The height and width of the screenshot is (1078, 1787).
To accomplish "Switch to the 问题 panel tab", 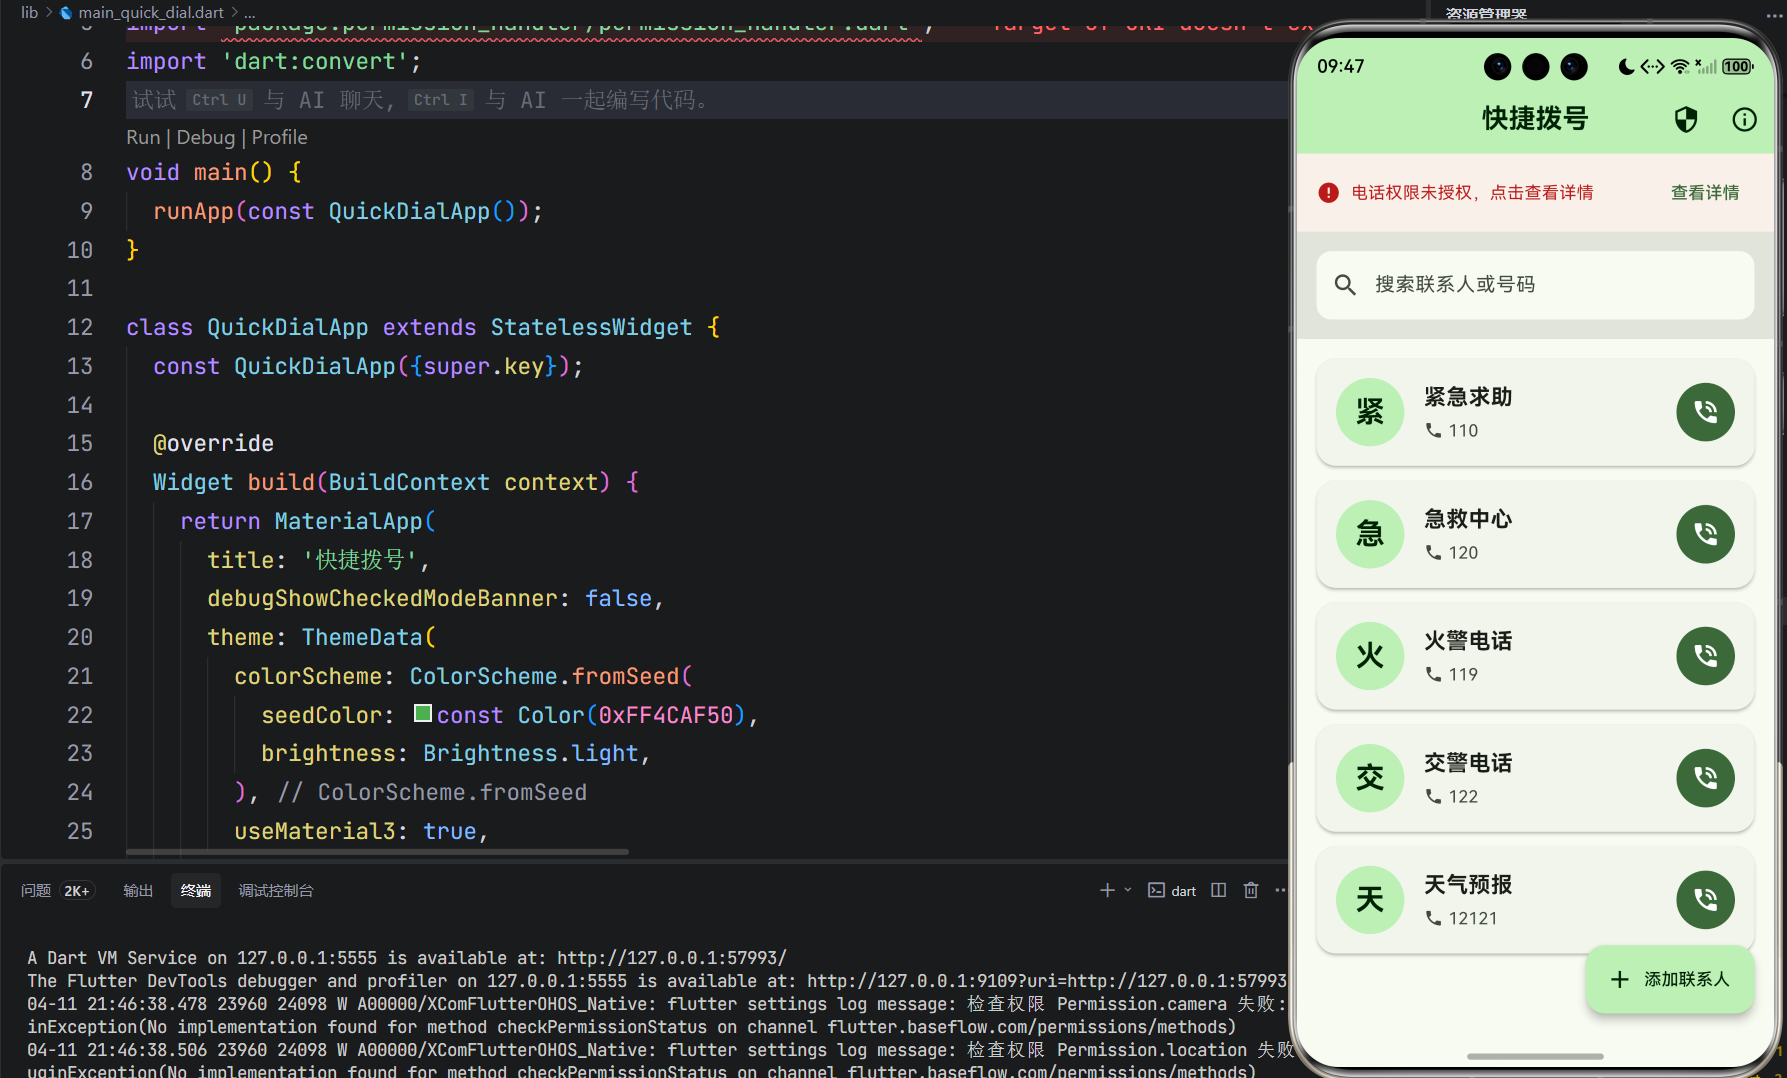I will click(x=36, y=890).
